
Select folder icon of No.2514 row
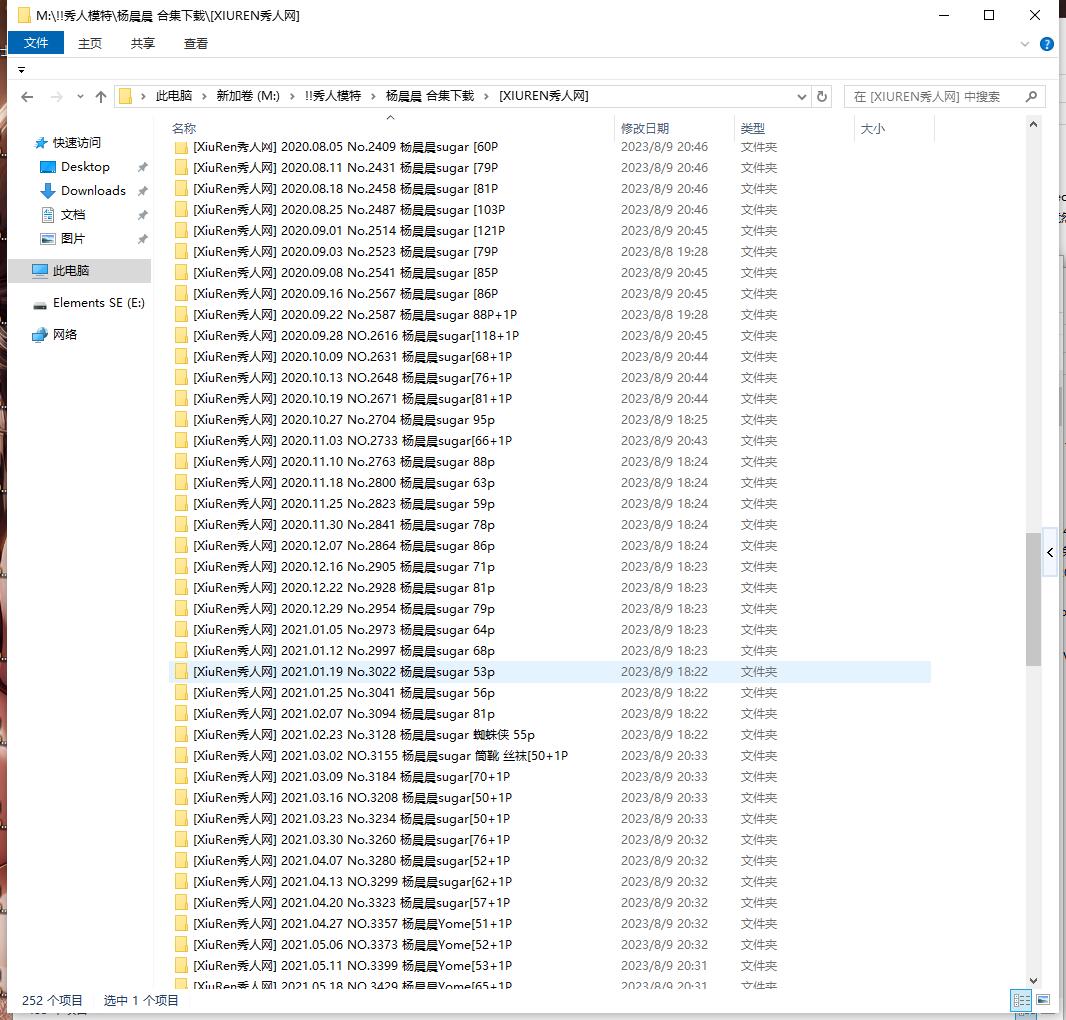(x=181, y=231)
